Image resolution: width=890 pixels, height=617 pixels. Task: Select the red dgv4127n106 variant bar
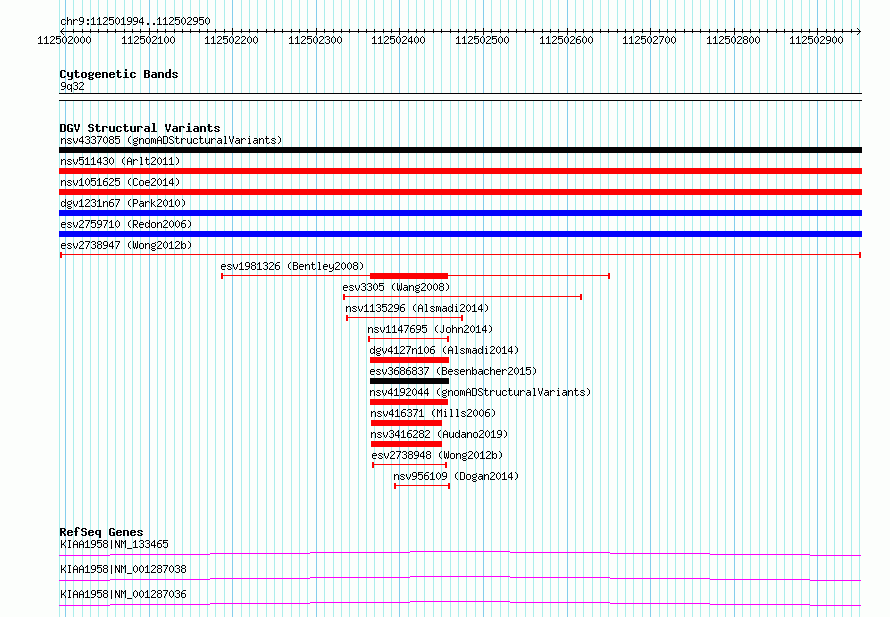click(x=409, y=360)
